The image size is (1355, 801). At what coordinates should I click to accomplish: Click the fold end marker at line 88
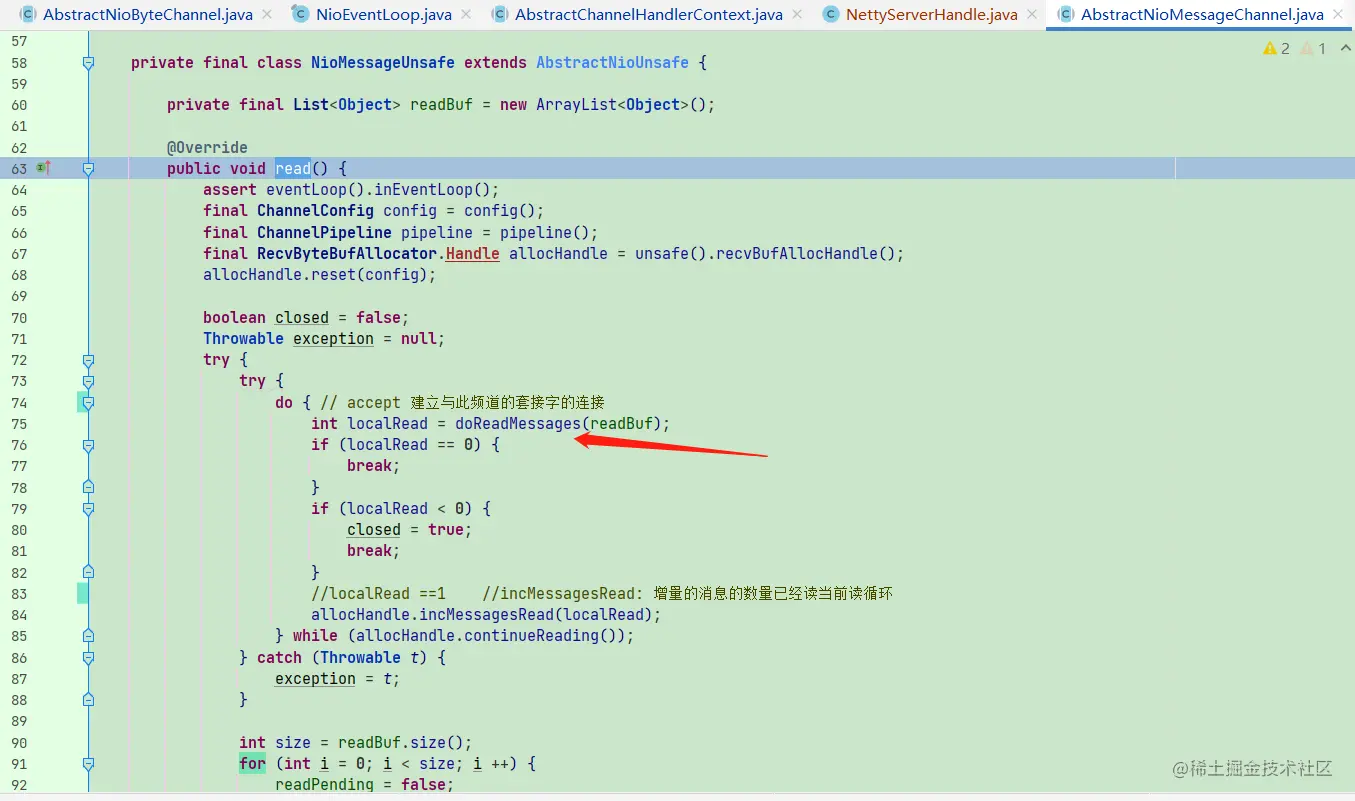pyautogui.click(x=88, y=700)
